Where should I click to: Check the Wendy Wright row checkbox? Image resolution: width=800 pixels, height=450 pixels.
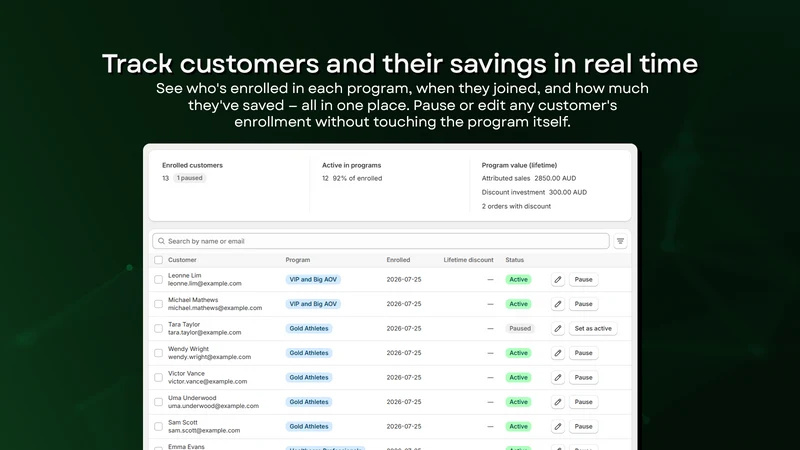[x=159, y=353]
